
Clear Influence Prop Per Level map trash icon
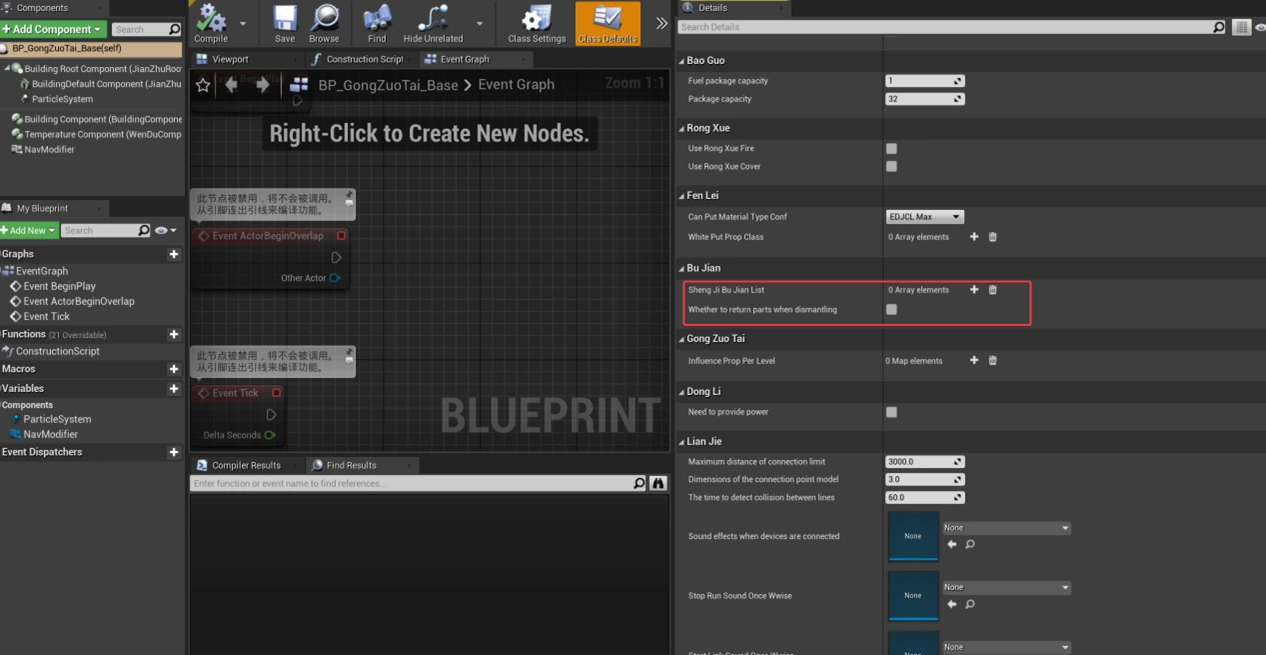pyautogui.click(x=993, y=360)
